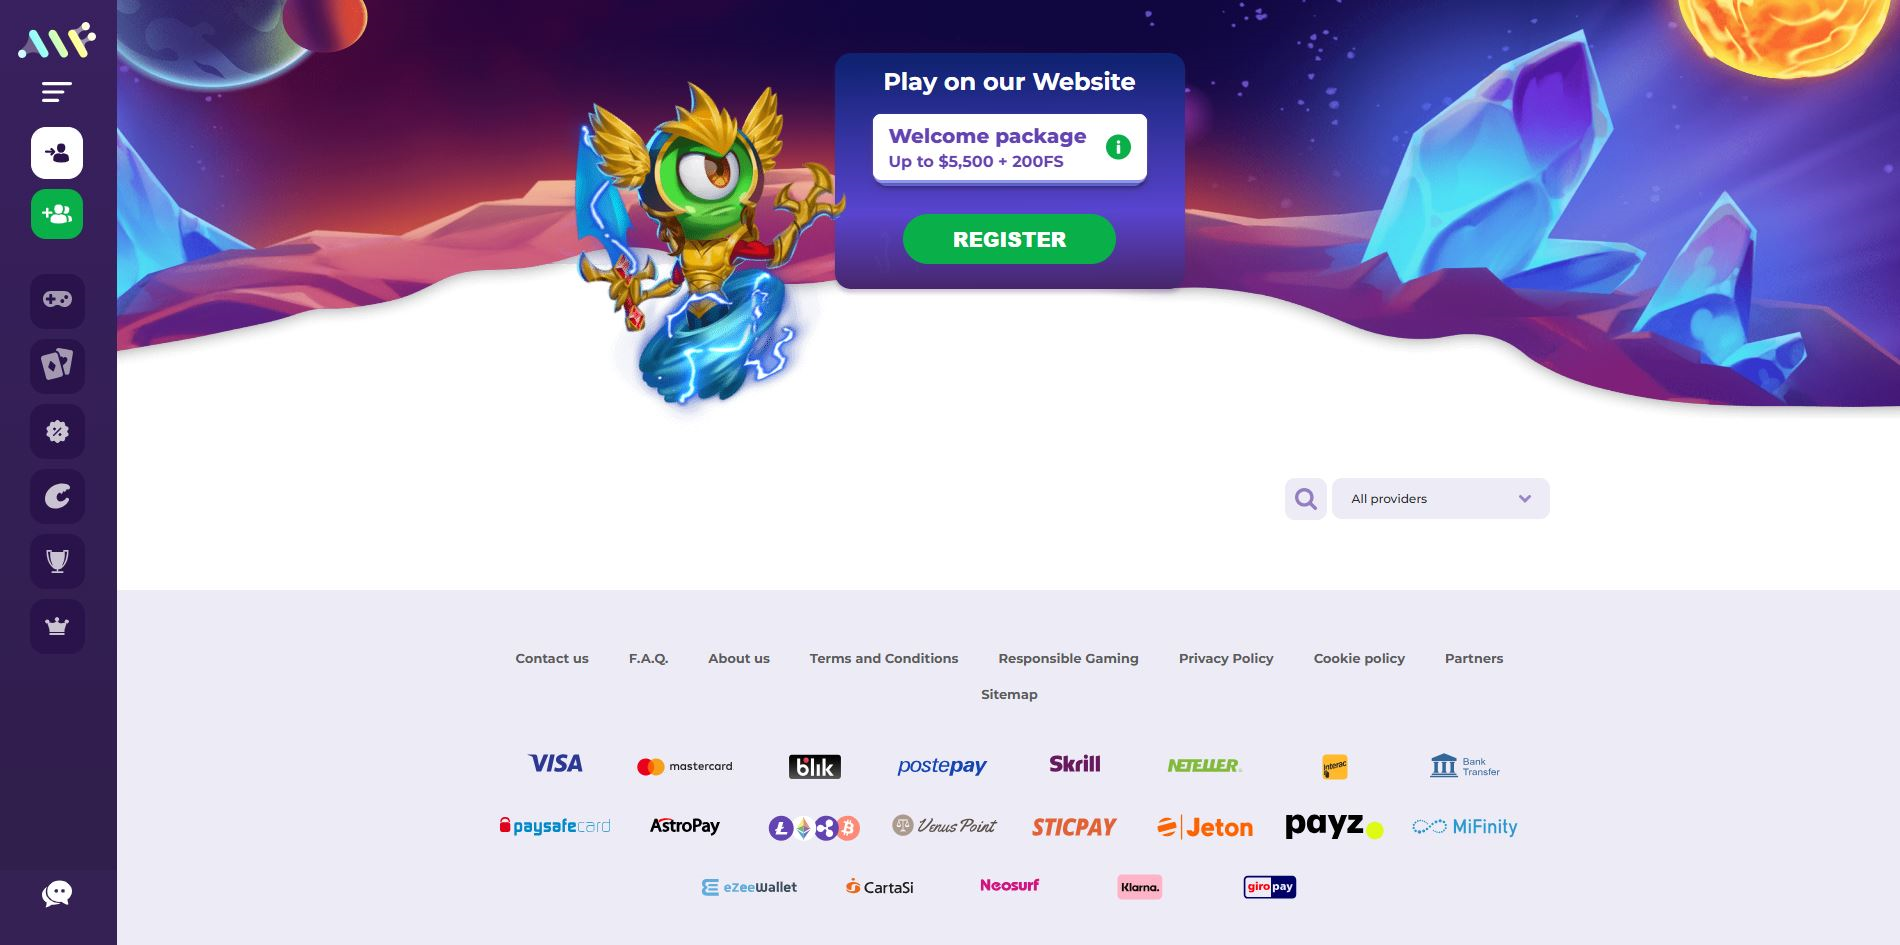The width and height of the screenshot is (1900, 945).
Task: Click the site logo at top
Action: pos(57,41)
